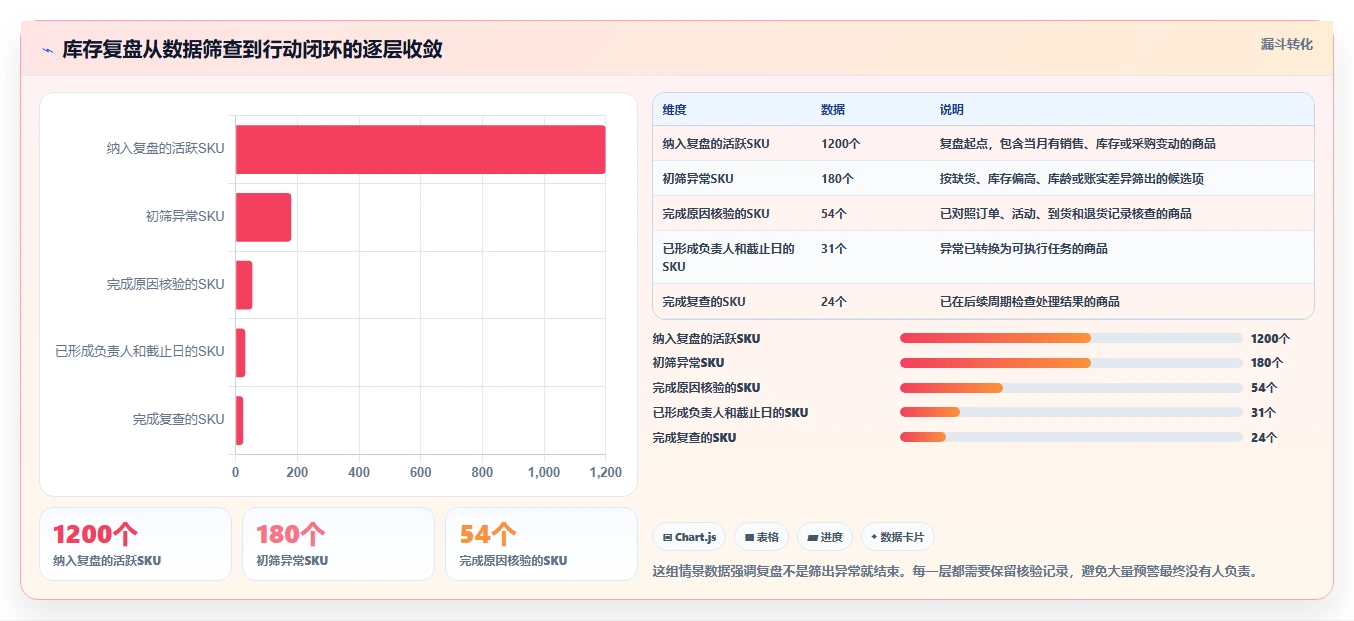Viewport: 1354px width, 621px height.
Task: Select the Chart.js chip
Action: pyautogui.click(x=689, y=537)
